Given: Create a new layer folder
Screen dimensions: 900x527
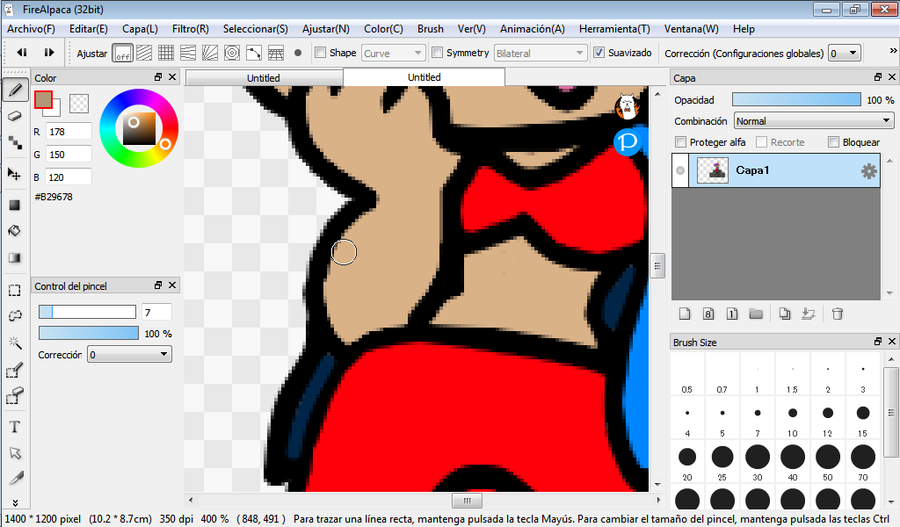Looking at the screenshot, I should pyautogui.click(x=756, y=313).
